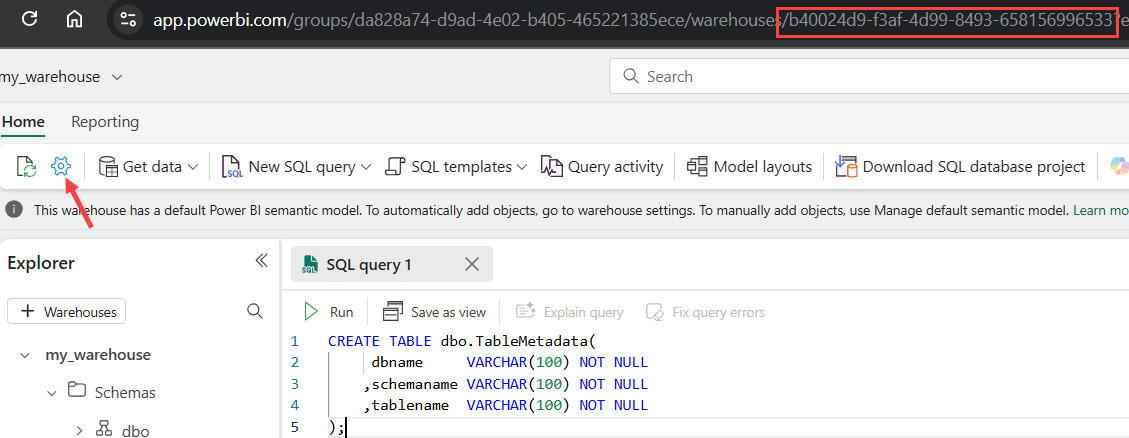This screenshot has height=438, width=1129.
Task: Collapse the my_warehouse tree node
Action: click(x=24, y=355)
